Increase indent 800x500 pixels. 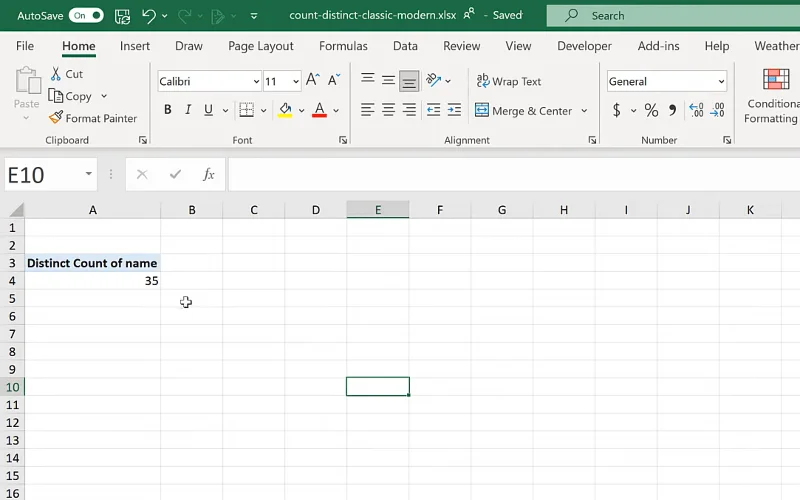click(454, 110)
